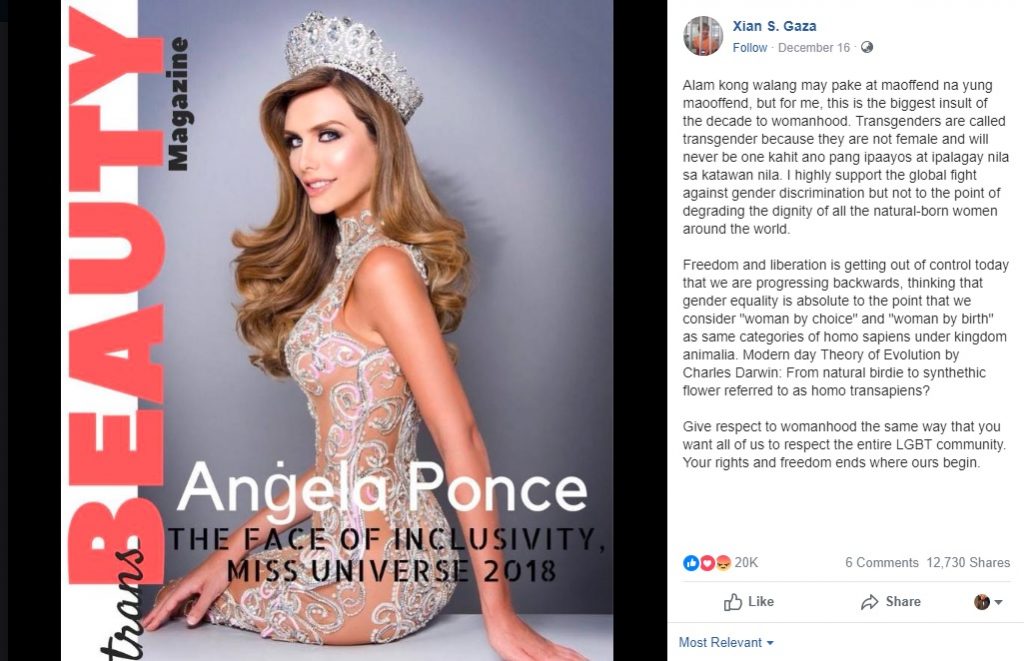The image size is (1024, 661).
Task: Open the Xian S. Gaza profile name link
Action: (x=774, y=26)
